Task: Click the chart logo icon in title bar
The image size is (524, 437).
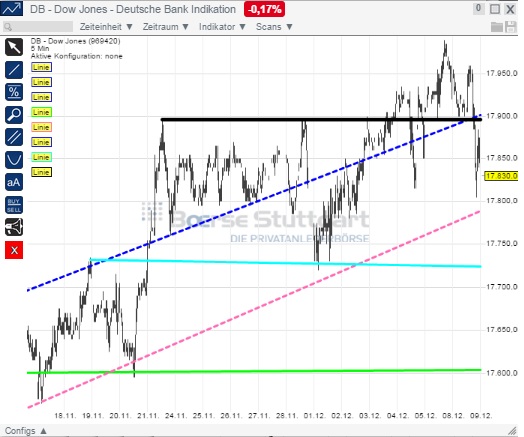Action: (11, 8)
